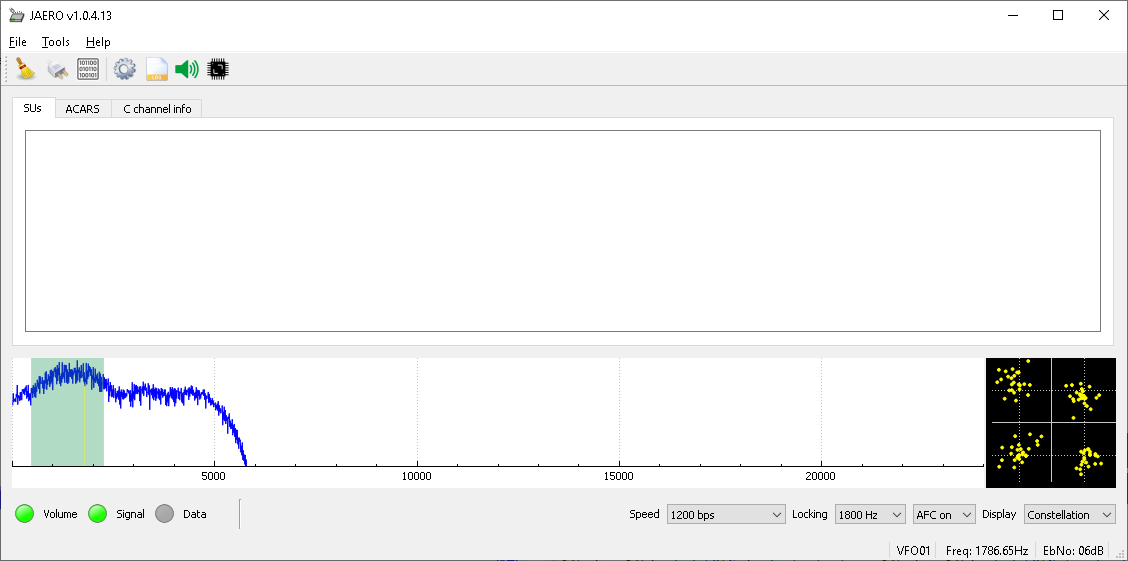
Task: Switch to the SUs tab
Action: tap(33, 109)
